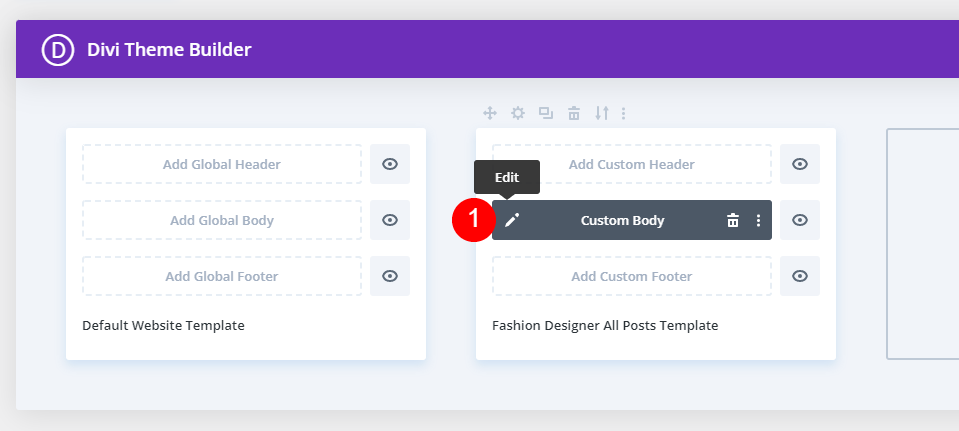Click the Divi logo icon in header
959x431 pixels.
[58, 50]
